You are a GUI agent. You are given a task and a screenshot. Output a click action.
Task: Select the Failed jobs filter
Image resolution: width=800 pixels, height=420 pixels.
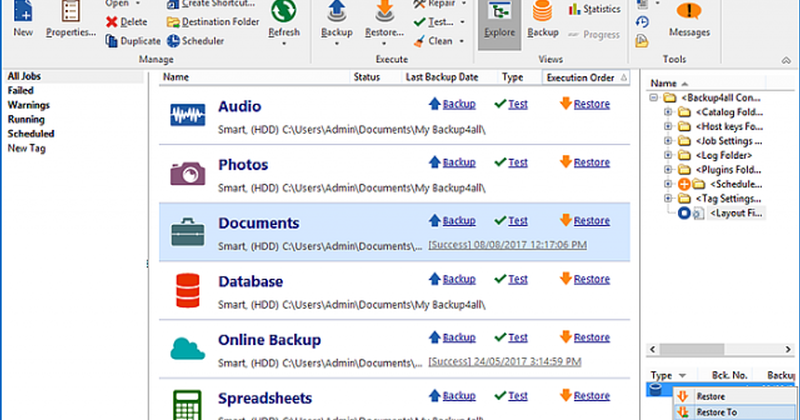tap(20, 90)
